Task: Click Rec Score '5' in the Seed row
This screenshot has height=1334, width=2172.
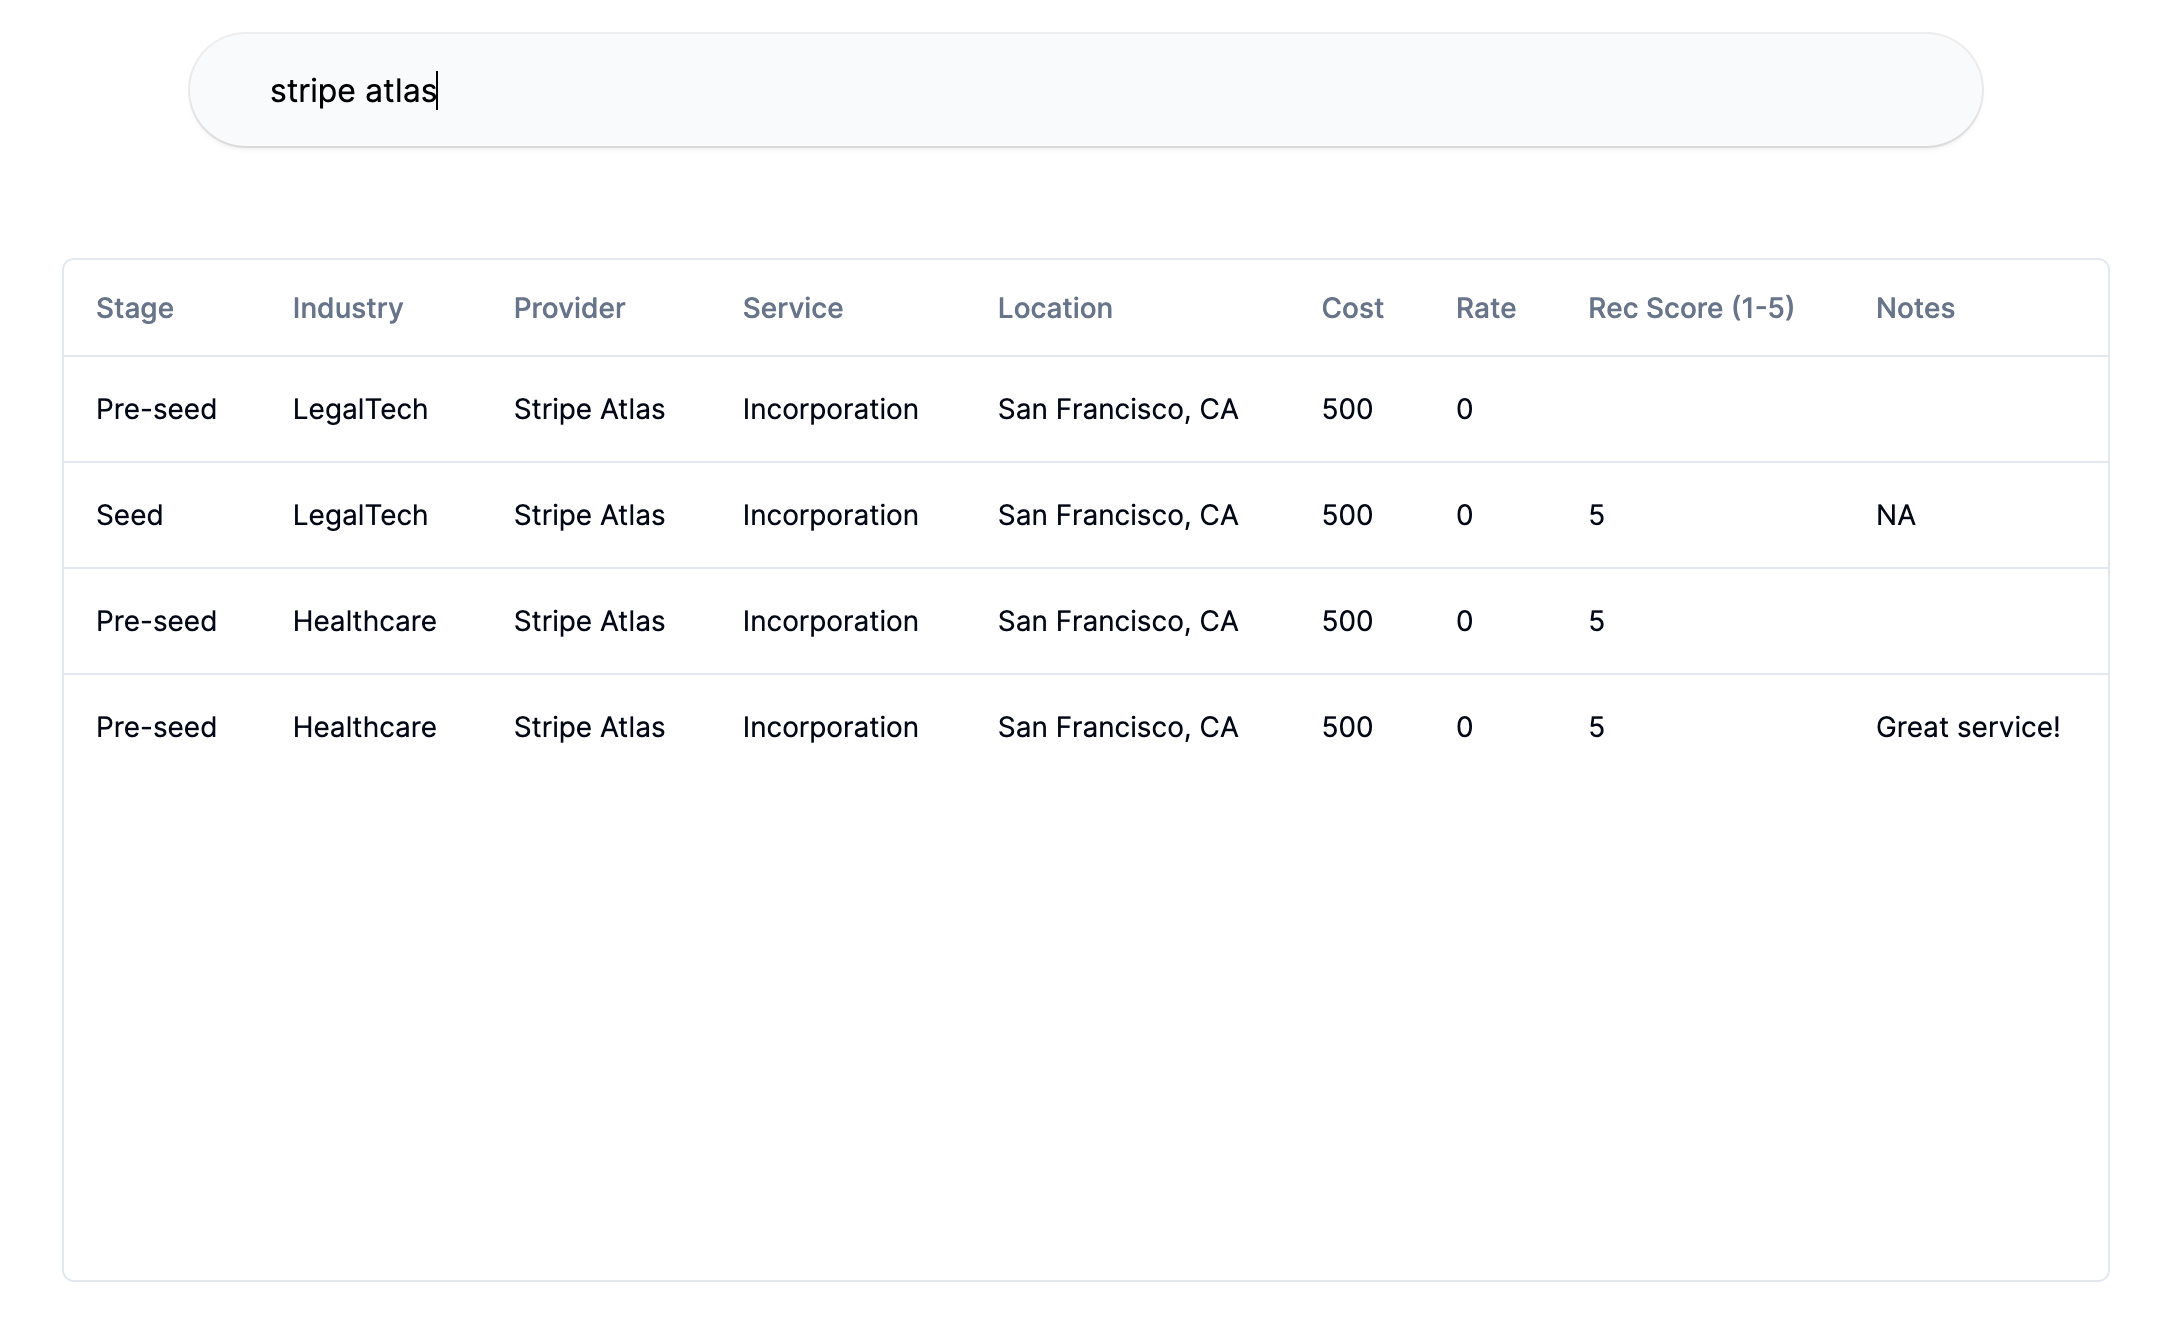Action: tap(1596, 515)
